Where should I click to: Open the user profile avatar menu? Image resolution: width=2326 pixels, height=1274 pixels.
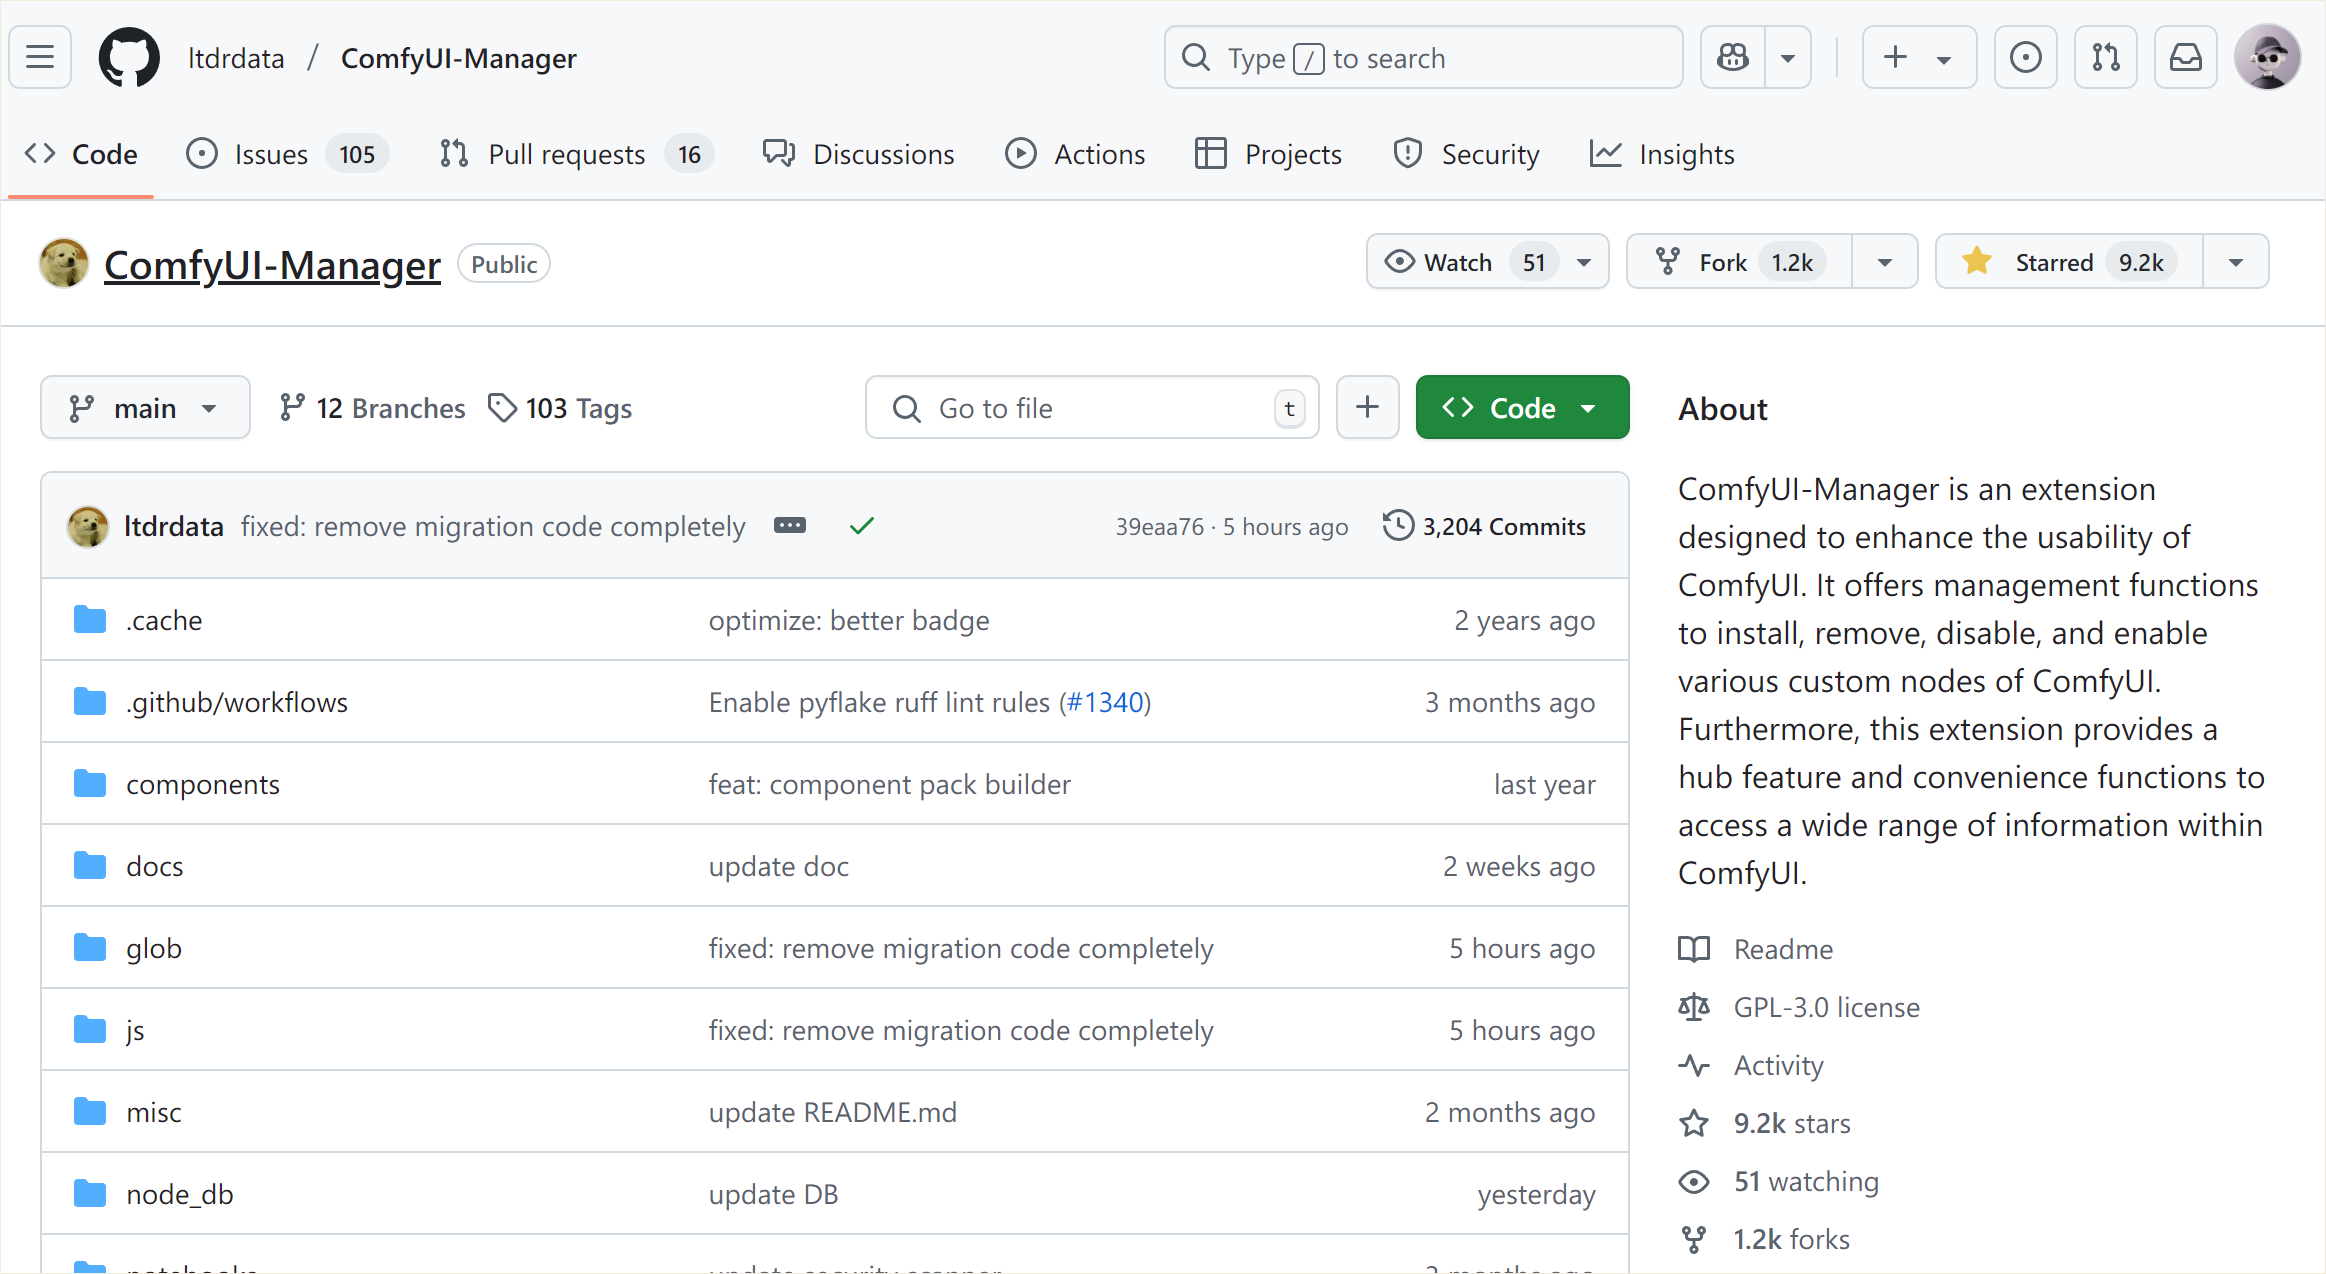pos(2268,57)
